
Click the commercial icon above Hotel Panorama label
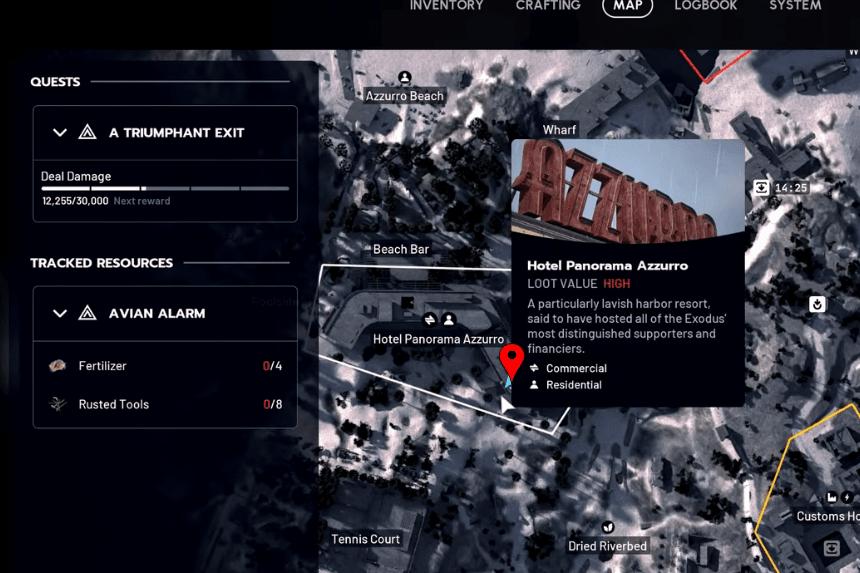tap(430, 320)
